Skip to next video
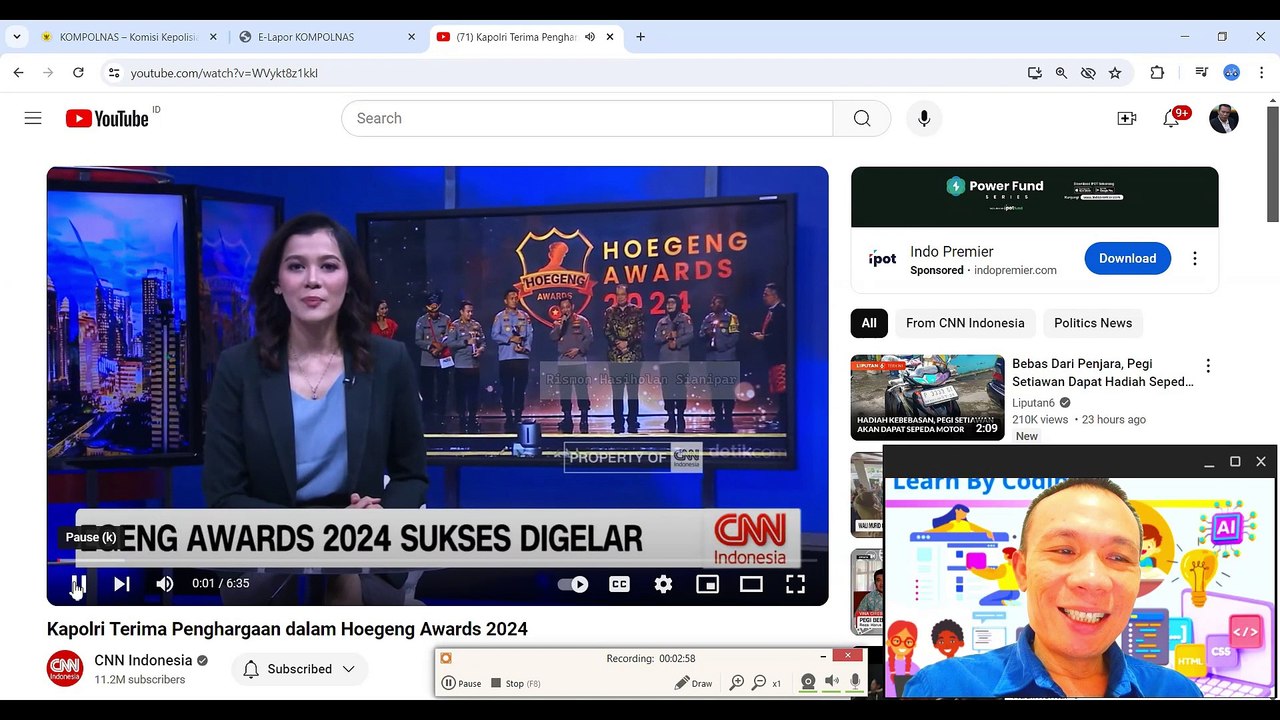 click(x=121, y=584)
